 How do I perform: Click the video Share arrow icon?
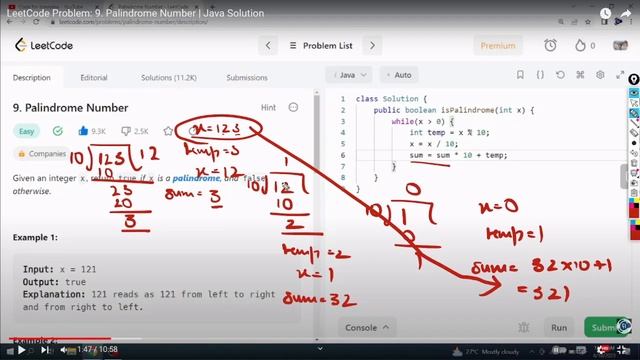(x=626, y=13)
